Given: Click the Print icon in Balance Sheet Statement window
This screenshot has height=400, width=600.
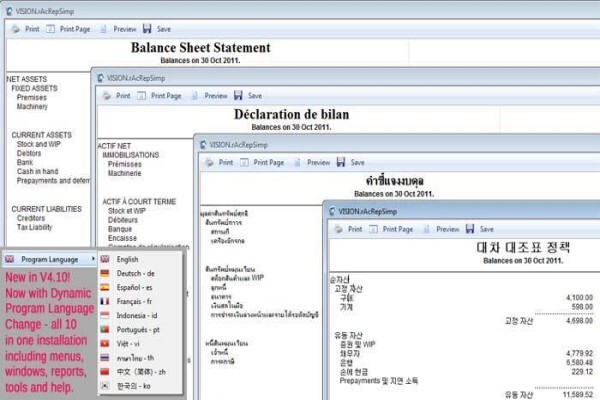Looking at the screenshot, I should (16, 29).
